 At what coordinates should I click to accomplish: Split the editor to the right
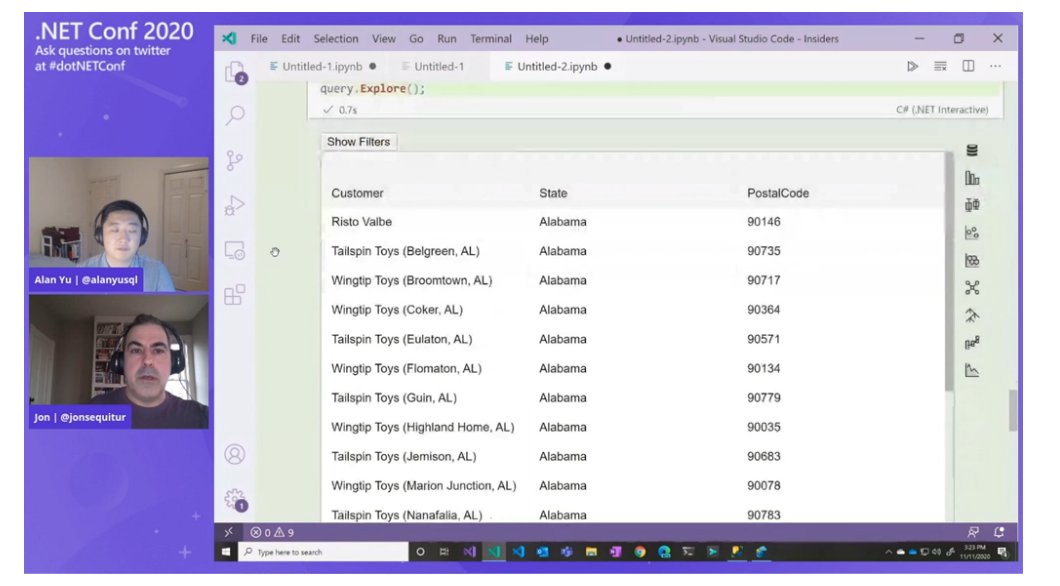(968, 66)
